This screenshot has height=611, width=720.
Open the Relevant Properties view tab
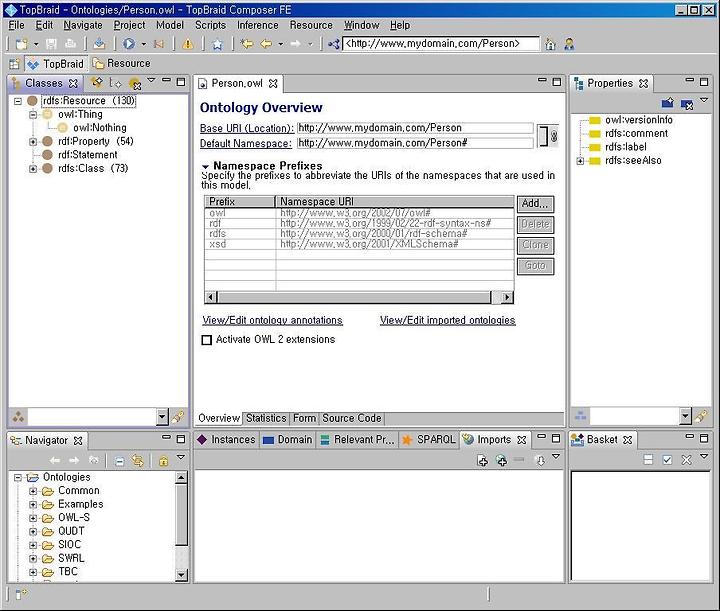pos(357,439)
